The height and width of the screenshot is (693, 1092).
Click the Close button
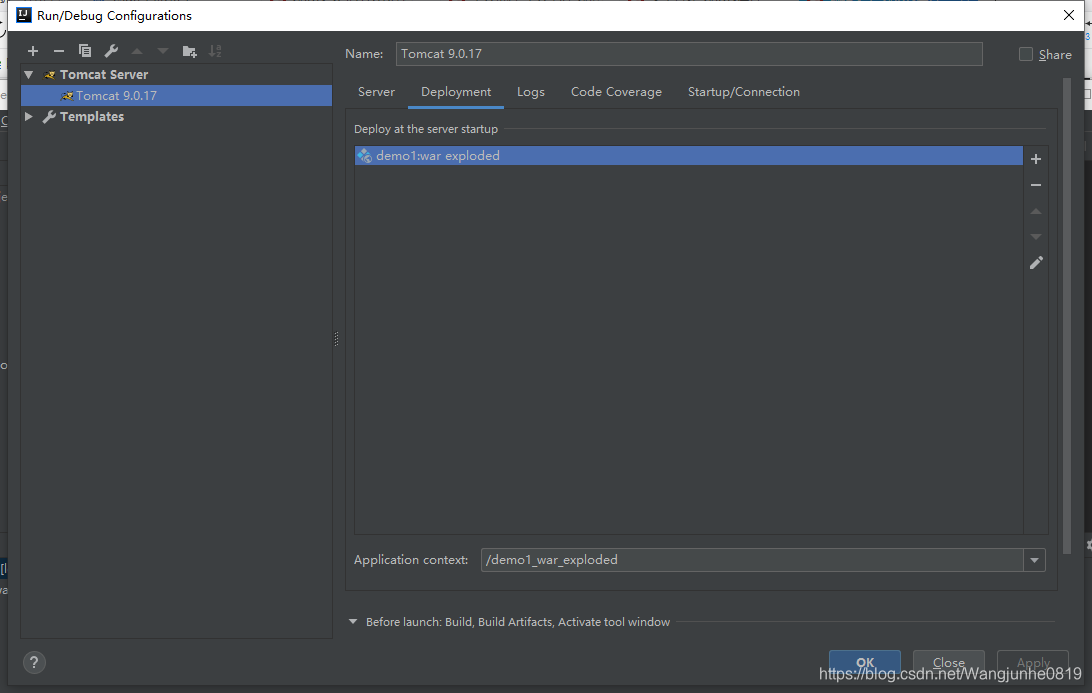[x=949, y=662]
